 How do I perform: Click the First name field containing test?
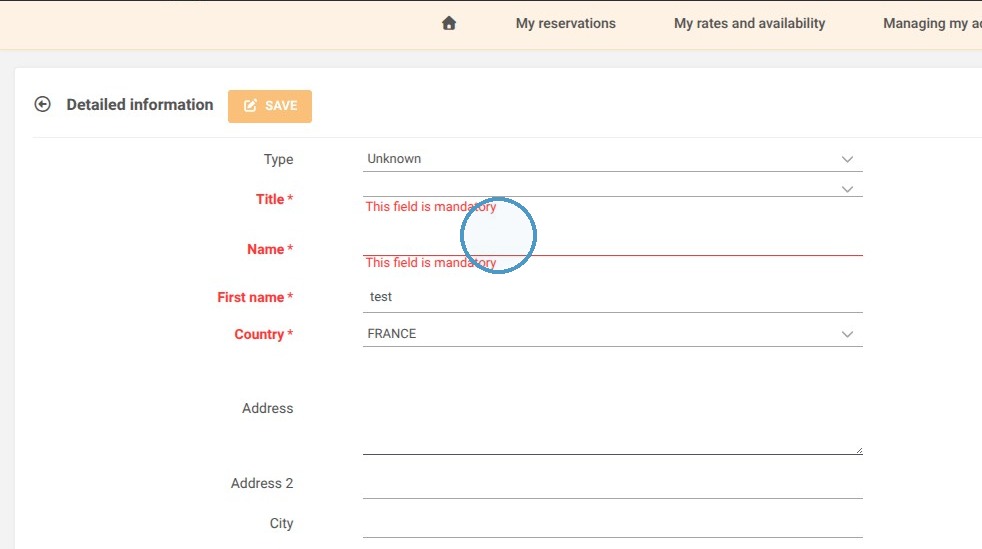tap(612, 297)
